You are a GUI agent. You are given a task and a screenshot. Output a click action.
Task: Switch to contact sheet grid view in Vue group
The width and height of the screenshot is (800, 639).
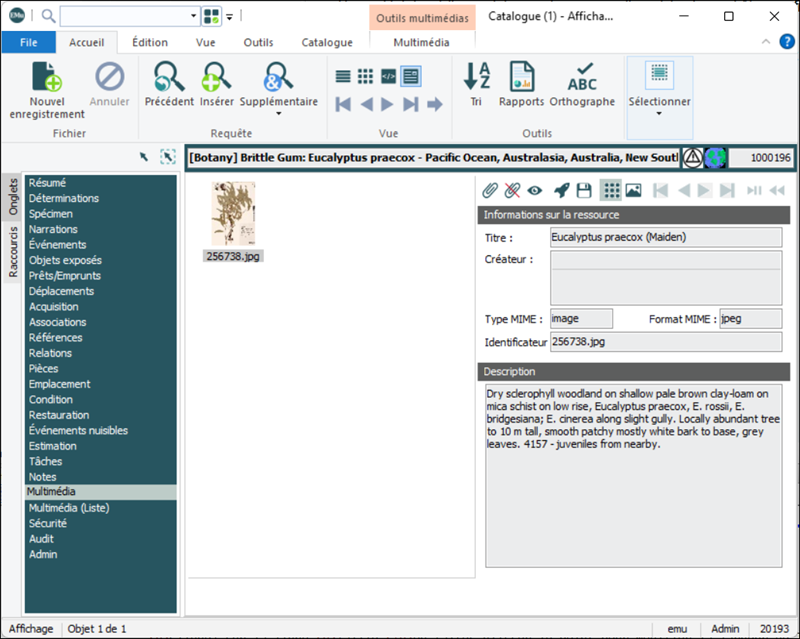[x=365, y=77]
